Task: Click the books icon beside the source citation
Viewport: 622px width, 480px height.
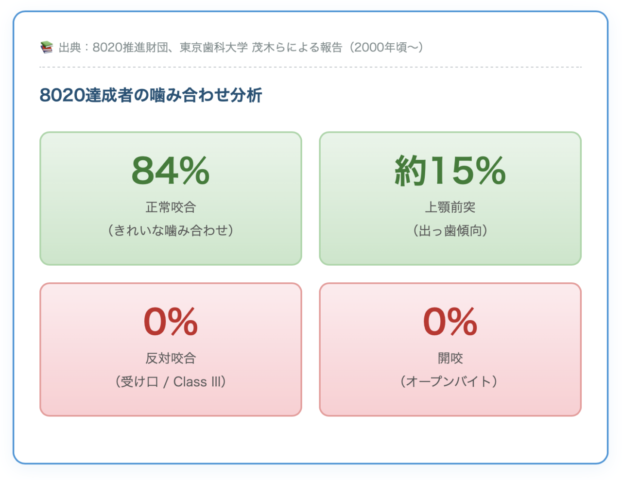Action: pos(46,47)
